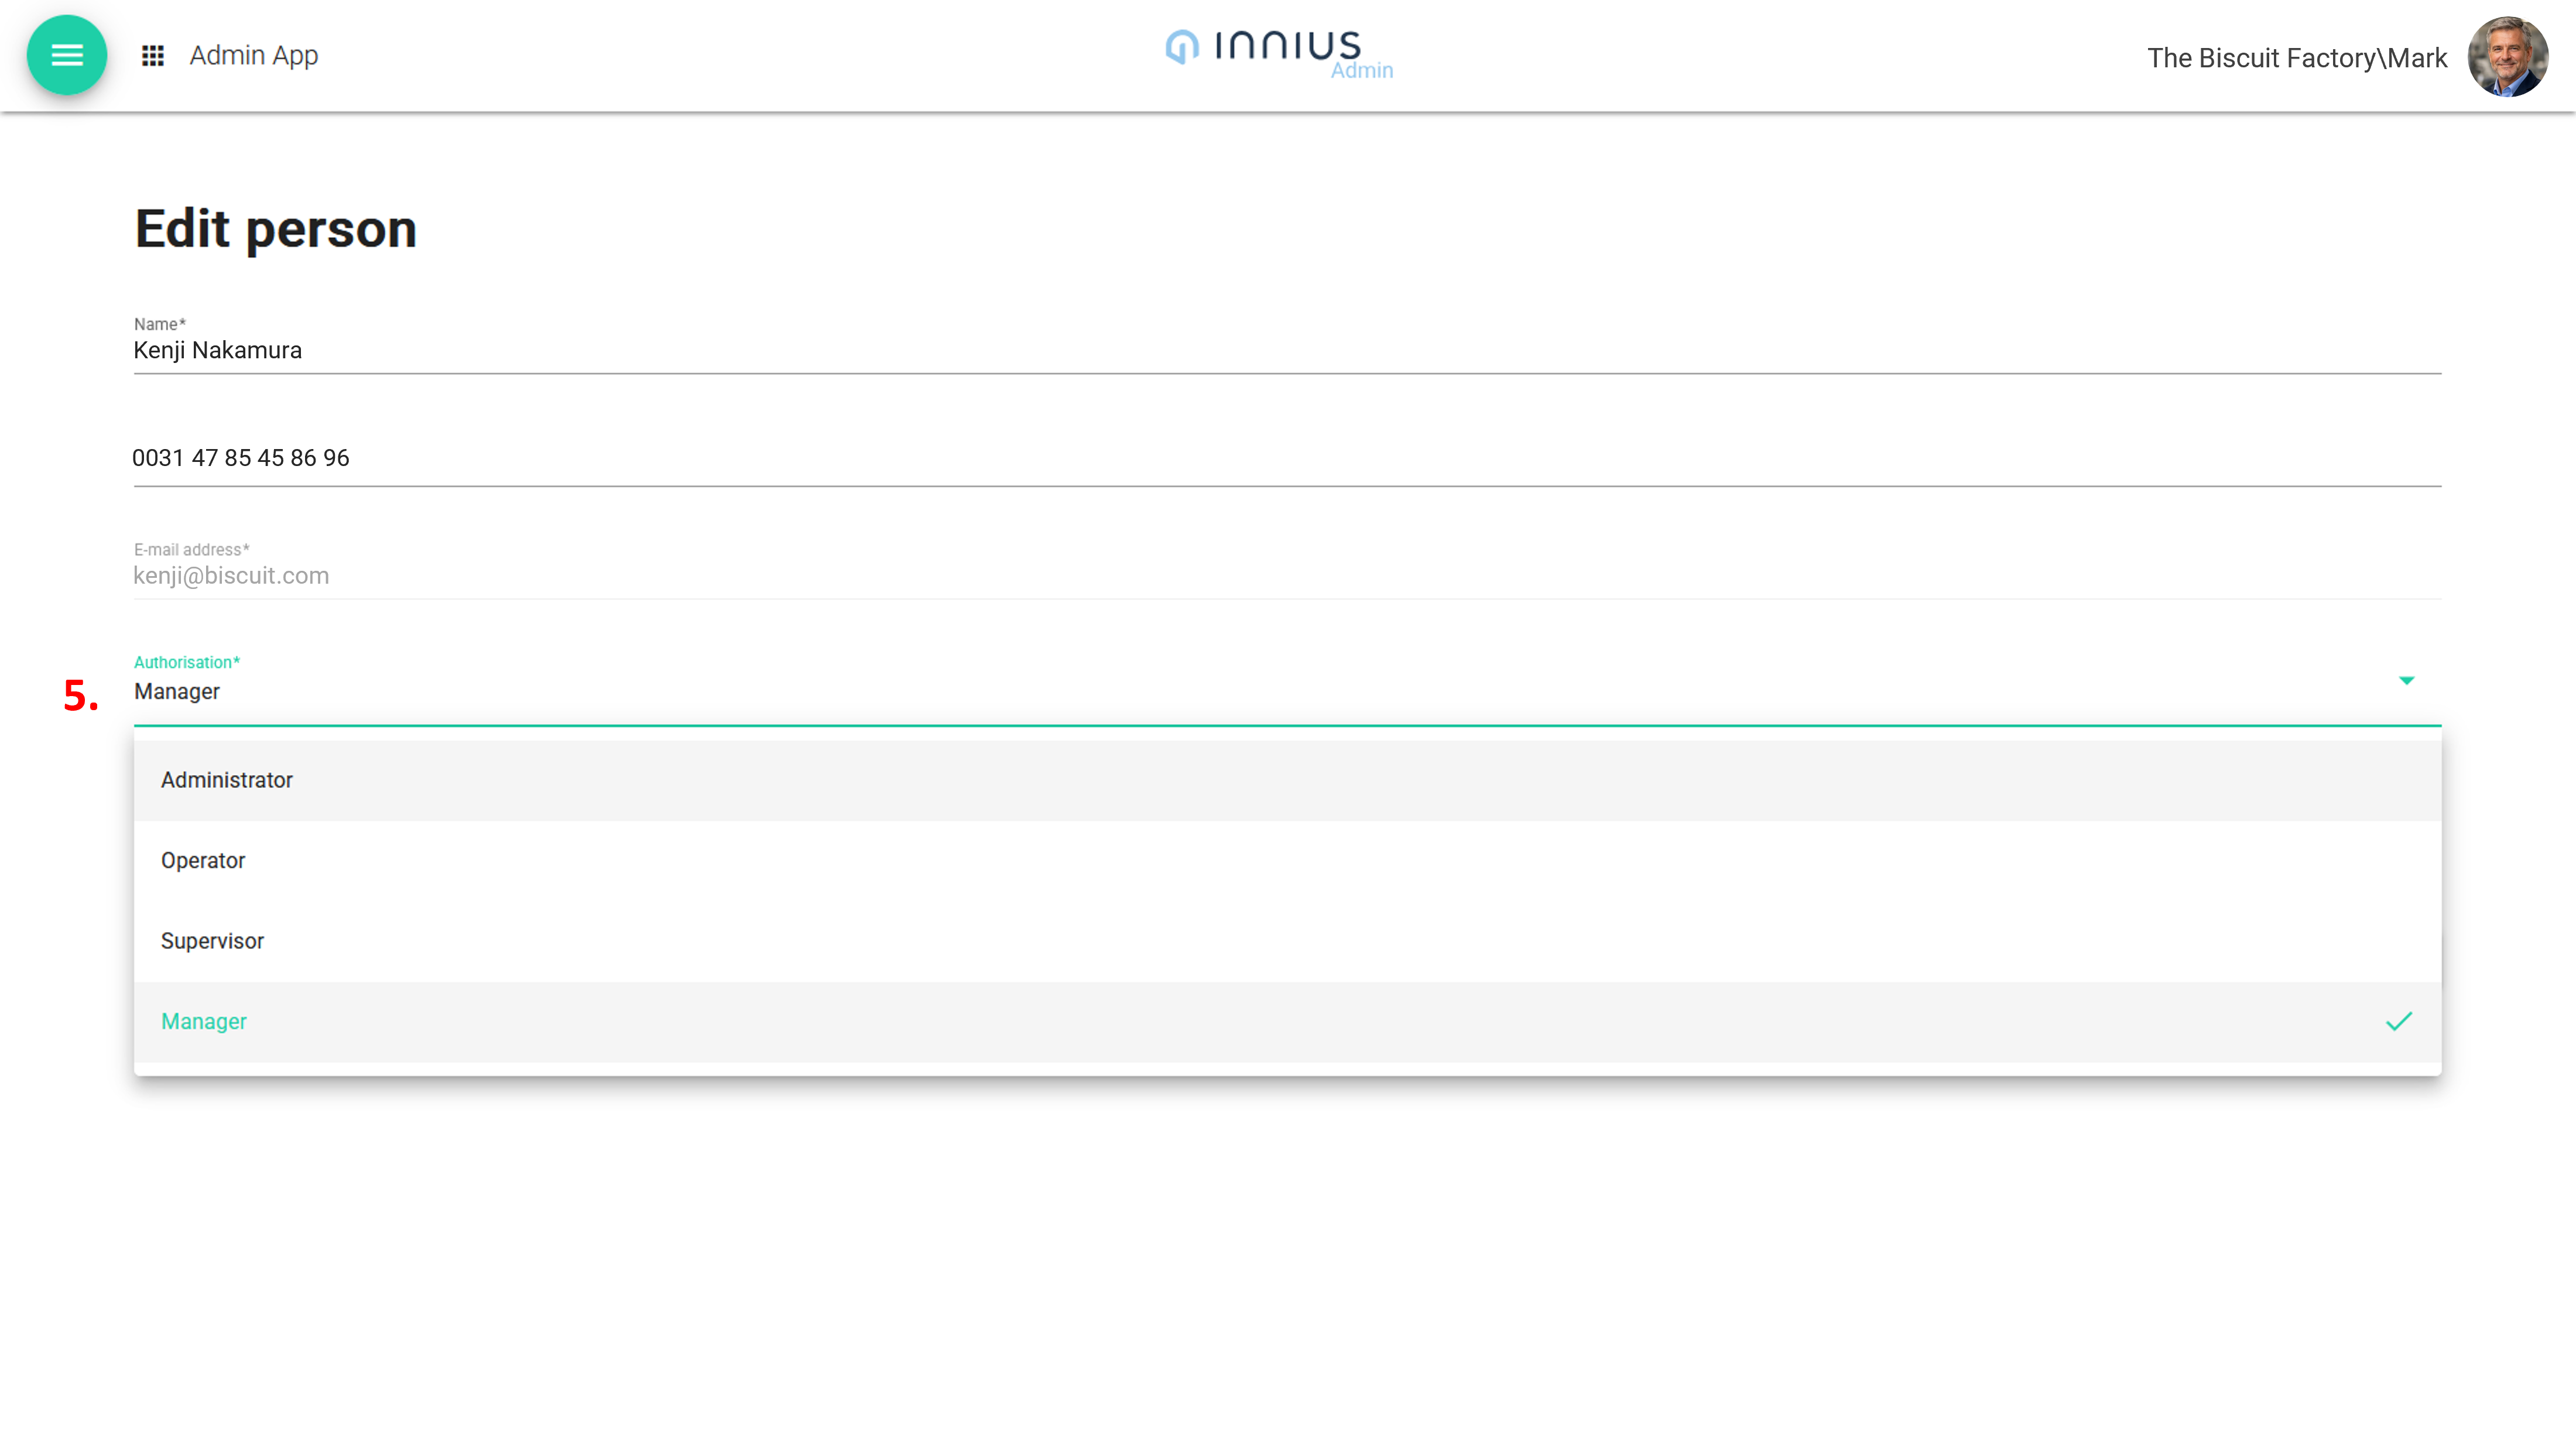Screen dimensions: 2576x1449
Task: Click the innius logo symbol
Action: point(1182,47)
